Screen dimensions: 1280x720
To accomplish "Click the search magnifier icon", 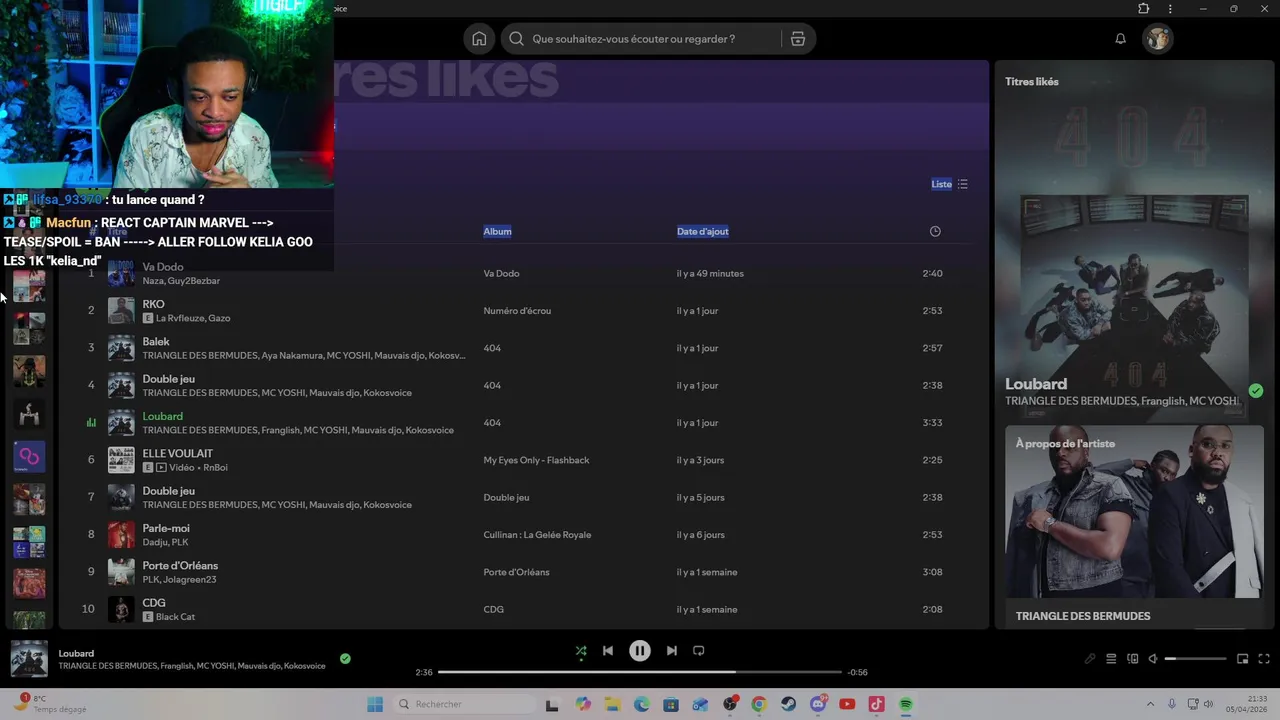I will pos(516,39).
